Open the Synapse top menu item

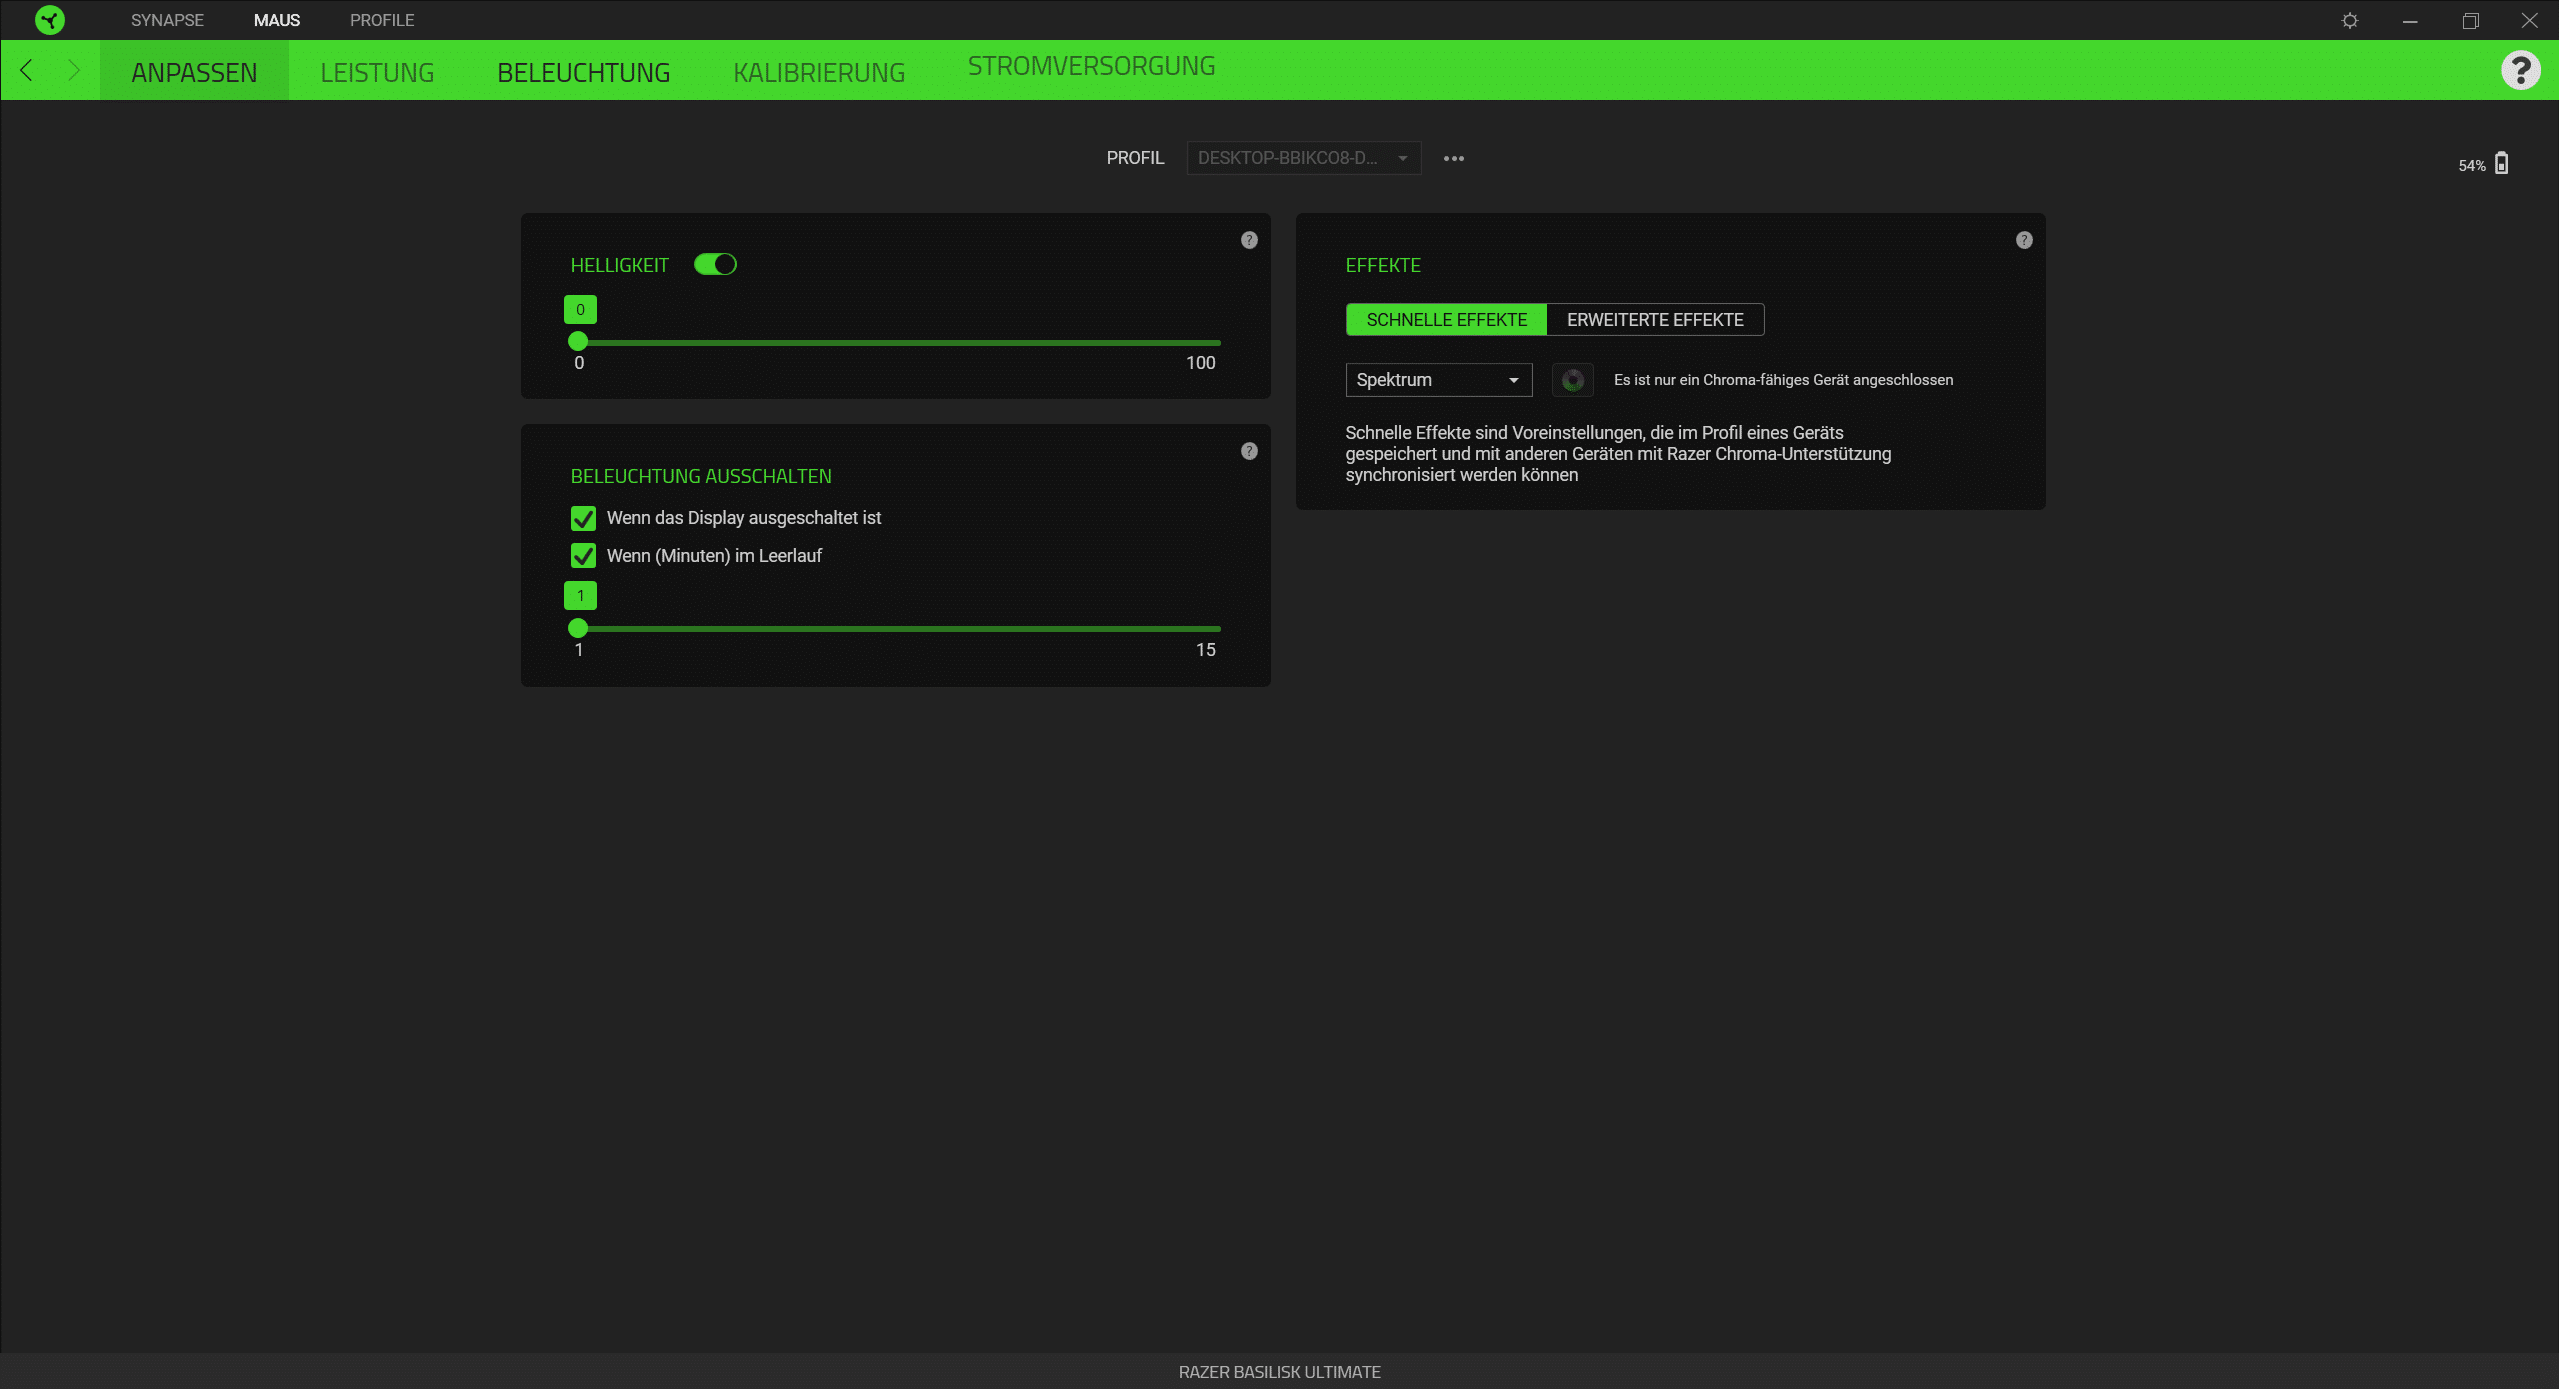[x=167, y=20]
